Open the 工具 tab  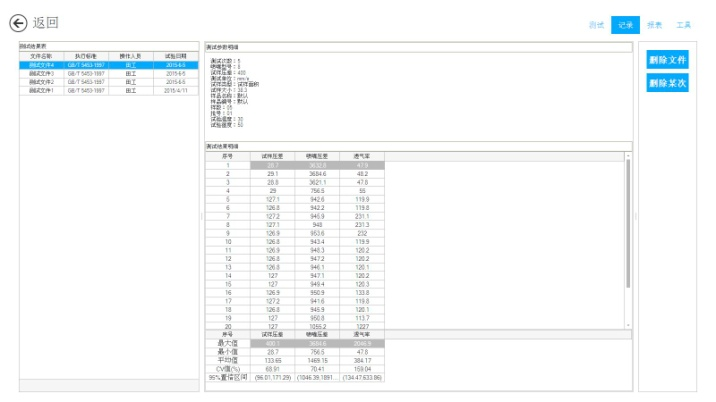click(684, 24)
